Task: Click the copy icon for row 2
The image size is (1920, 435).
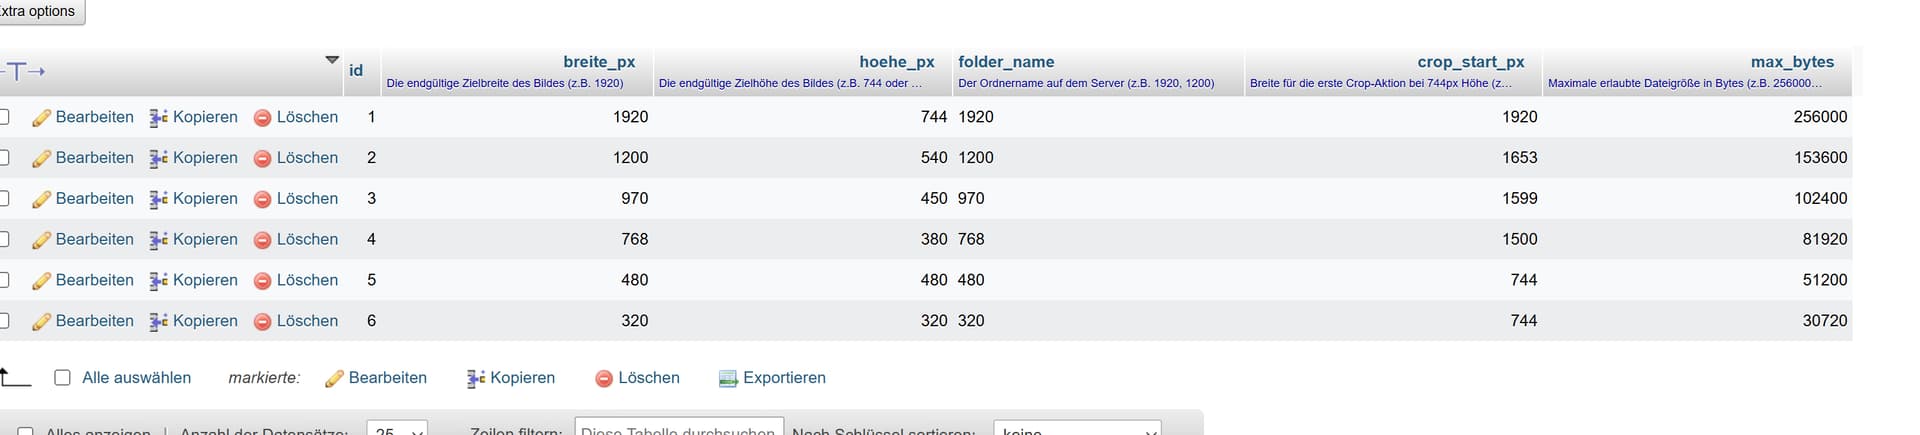Action: click(158, 158)
